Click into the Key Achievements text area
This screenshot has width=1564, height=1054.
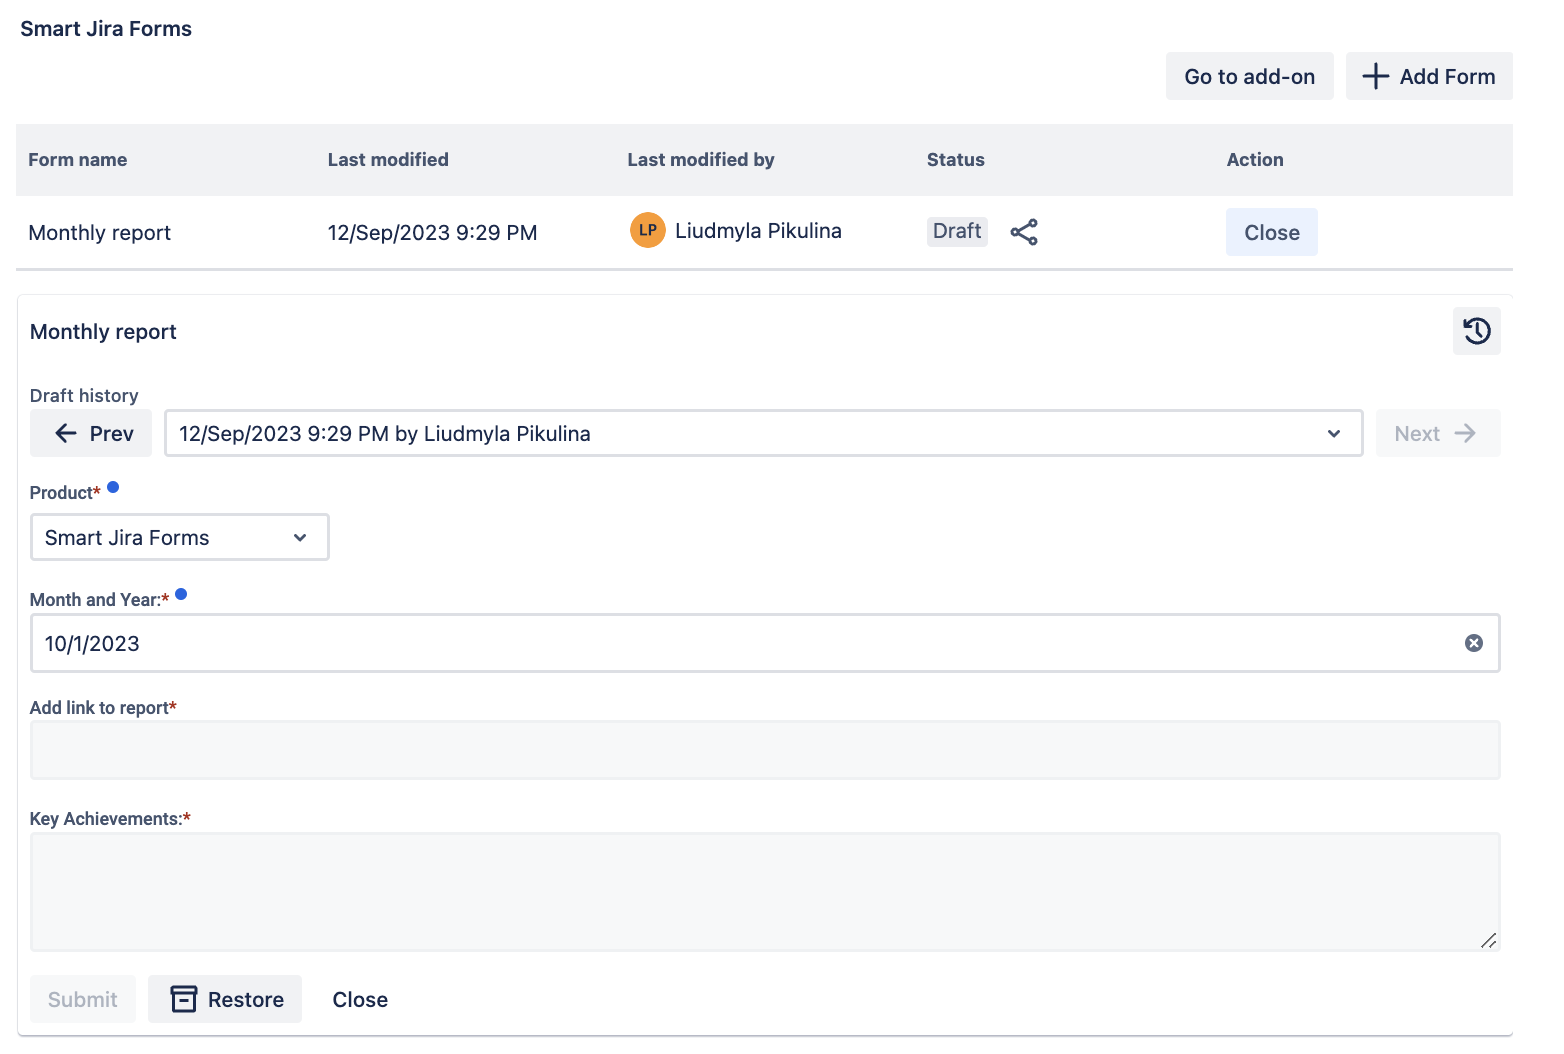[x=764, y=891]
